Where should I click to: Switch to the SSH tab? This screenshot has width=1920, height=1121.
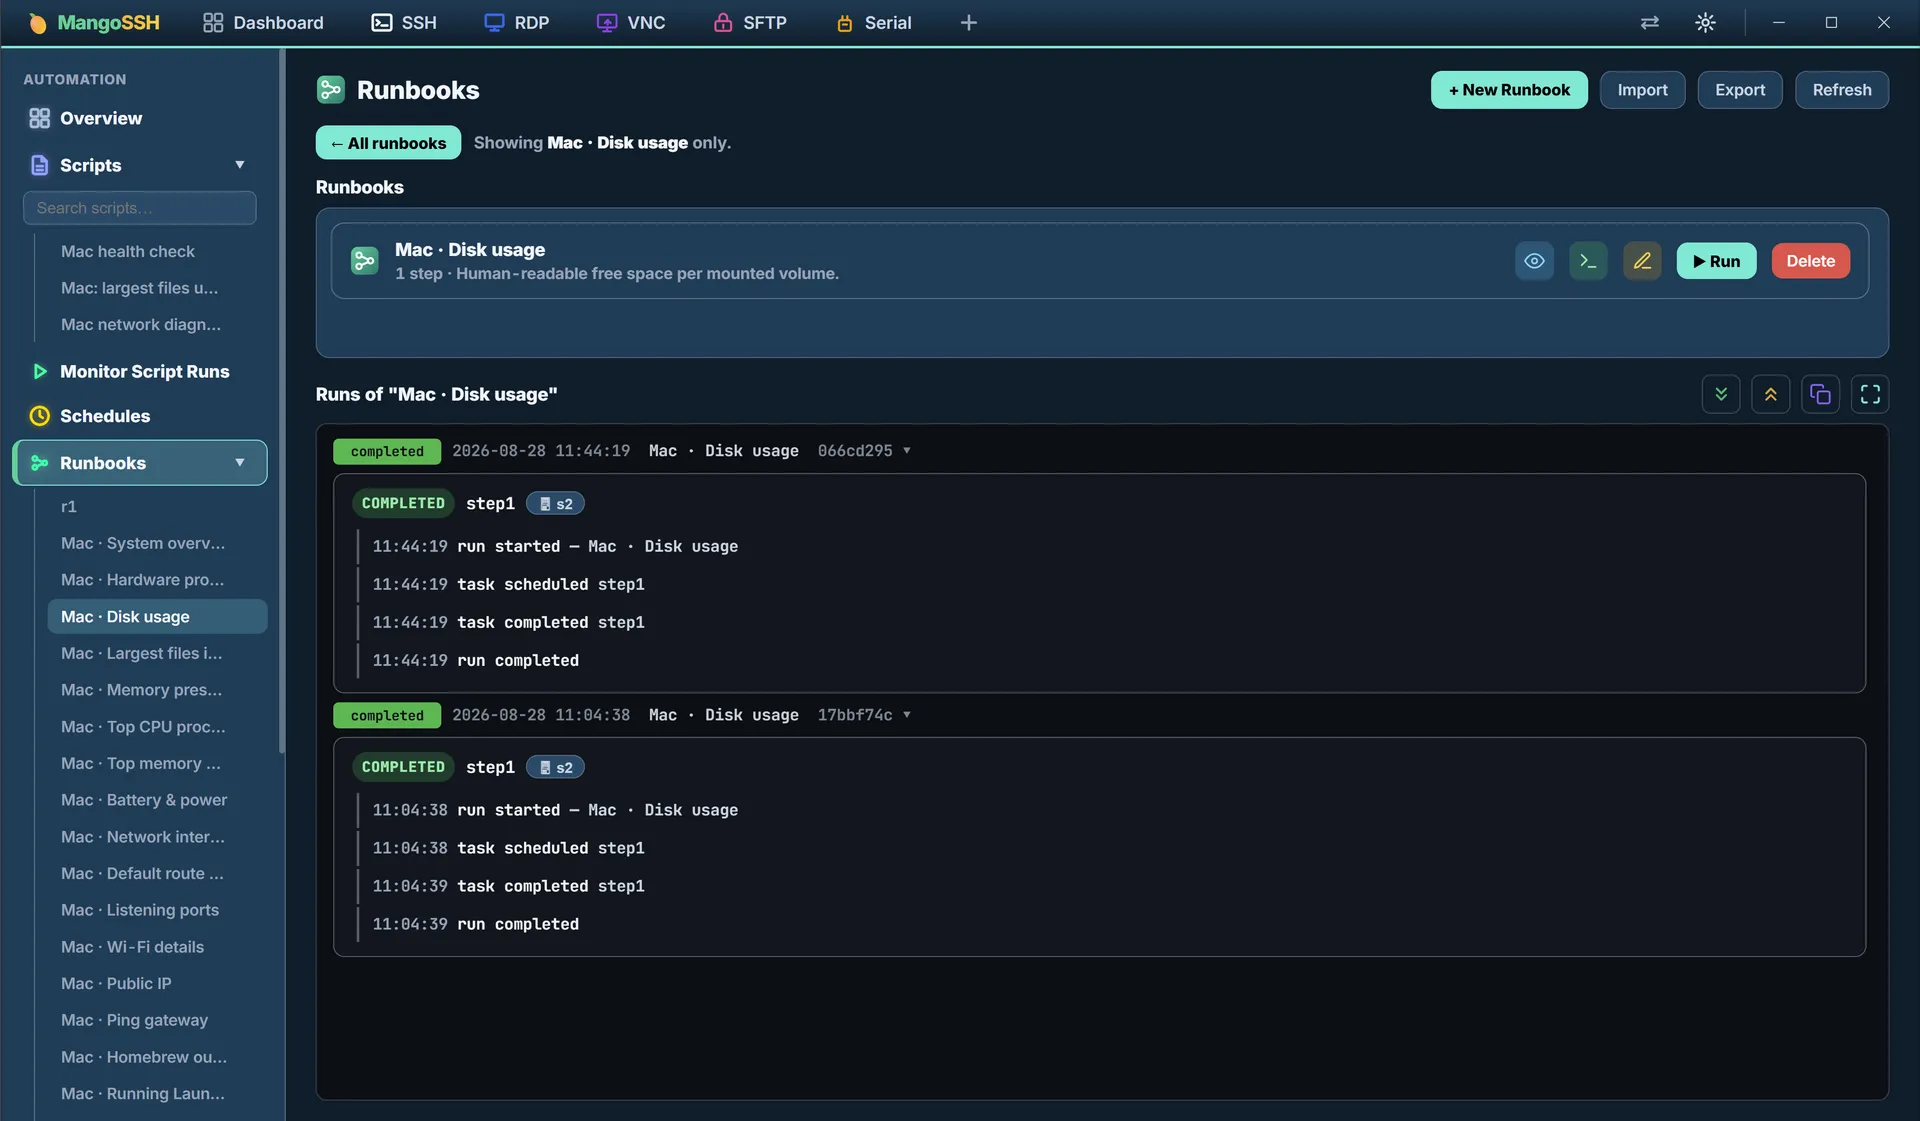coord(404,22)
